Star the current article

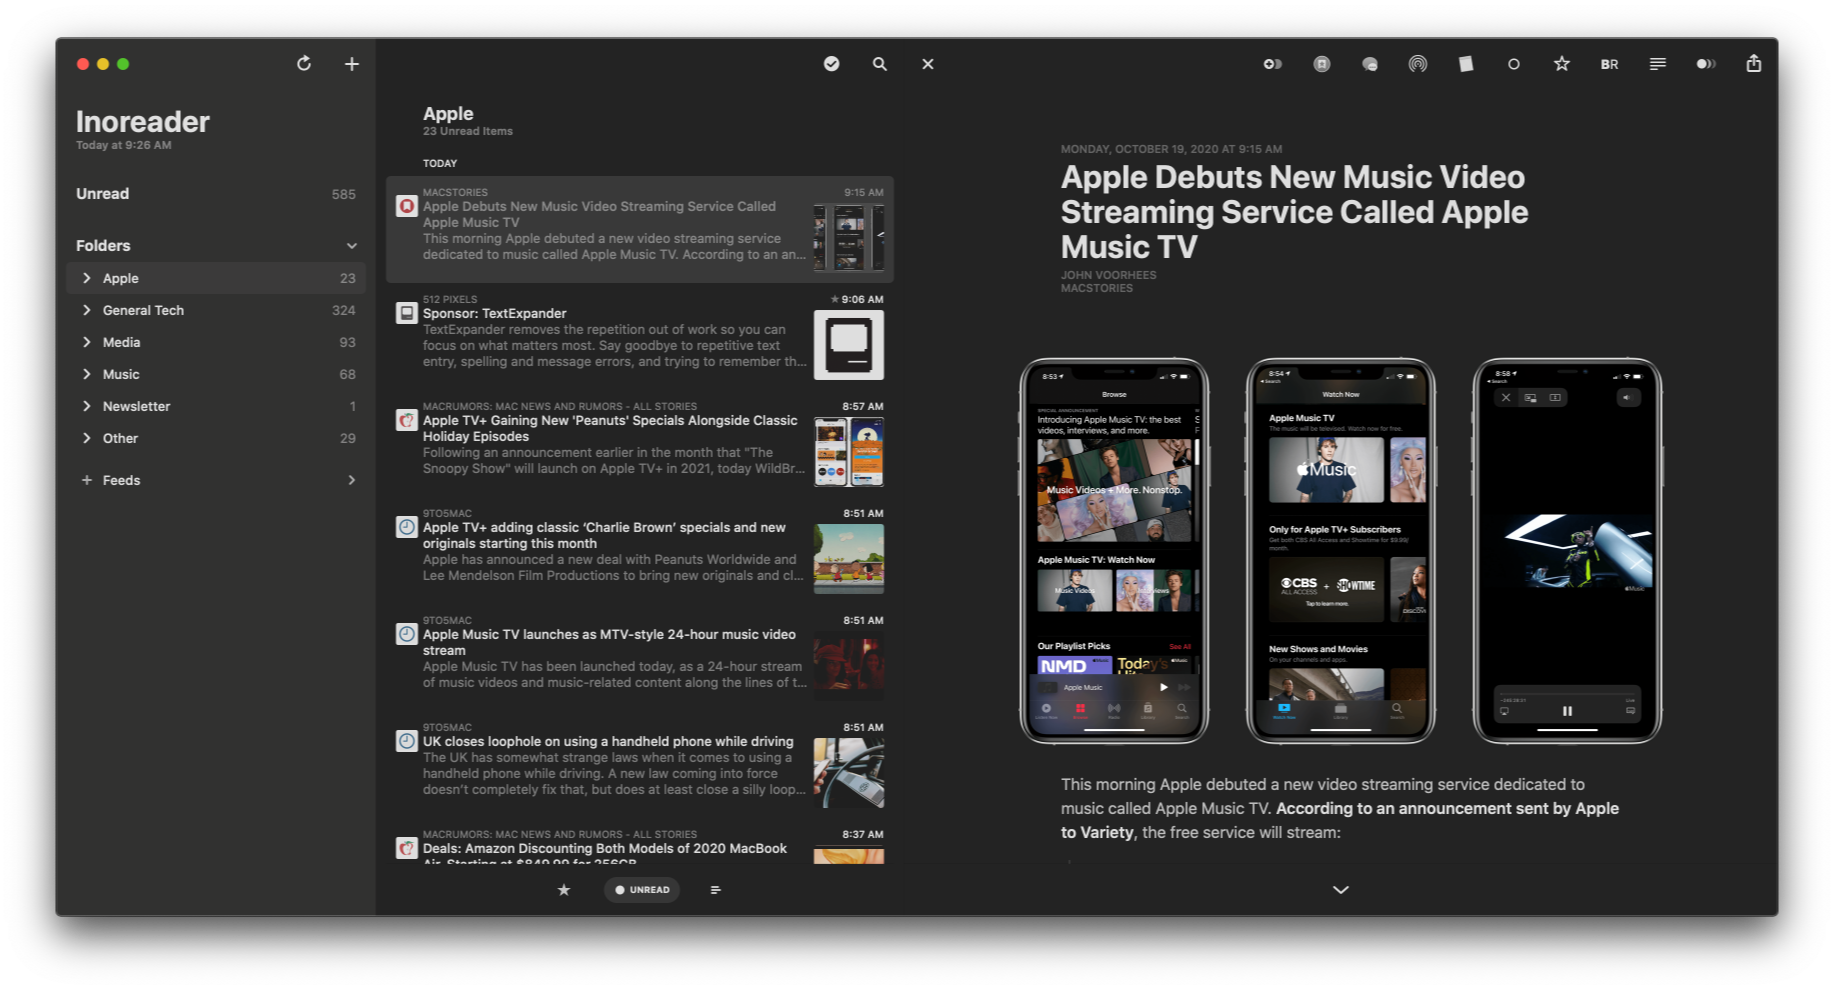point(1562,63)
